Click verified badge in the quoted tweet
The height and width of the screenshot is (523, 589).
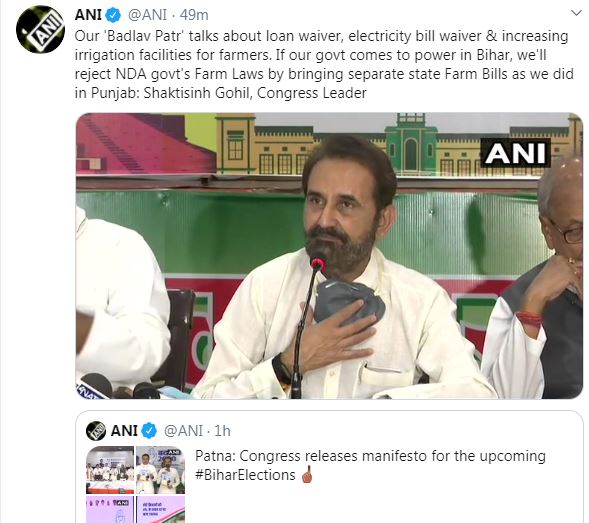pyautogui.click(x=150, y=431)
